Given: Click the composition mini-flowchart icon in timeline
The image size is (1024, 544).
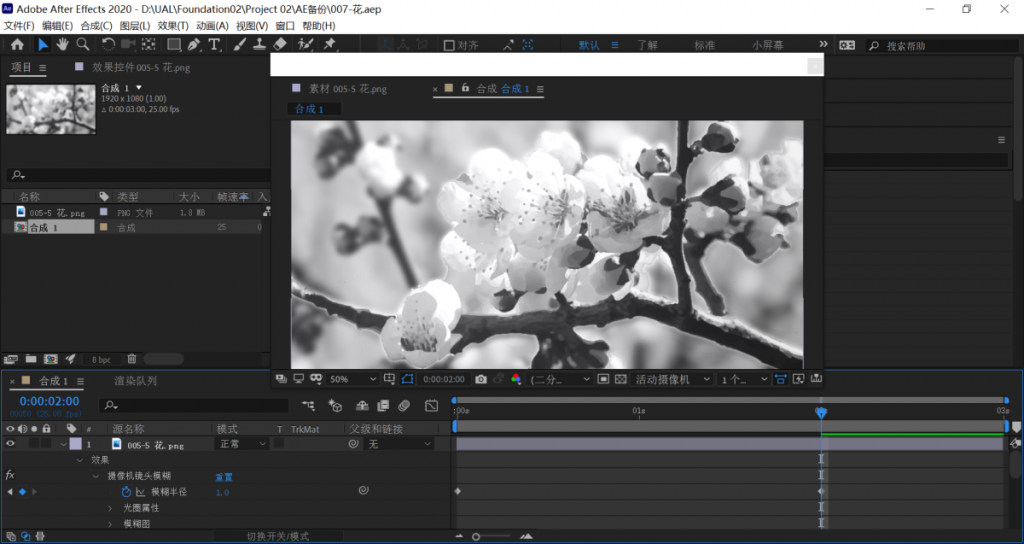Looking at the screenshot, I should (308, 406).
